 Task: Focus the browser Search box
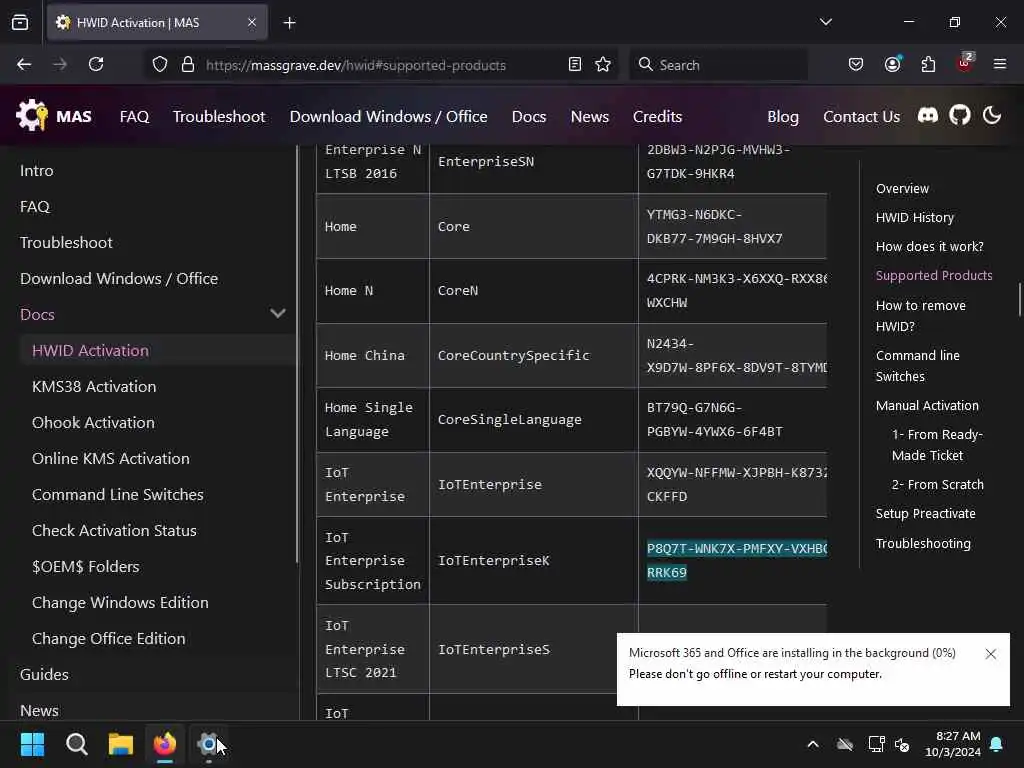pyautogui.click(x=718, y=65)
